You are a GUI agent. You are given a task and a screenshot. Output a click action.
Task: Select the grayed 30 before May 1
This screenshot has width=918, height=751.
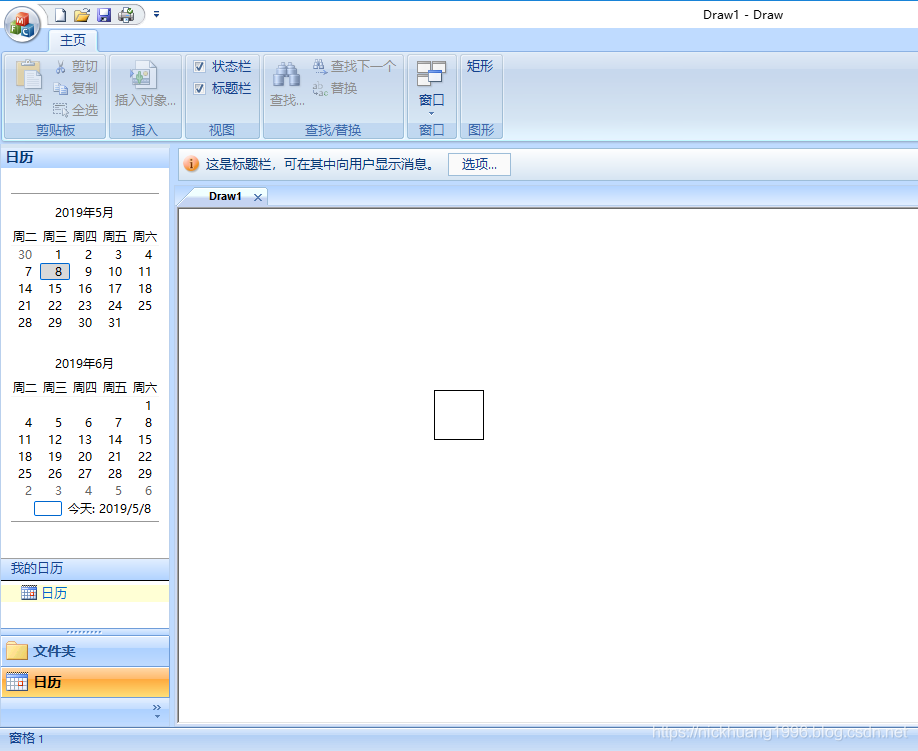[25, 255]
